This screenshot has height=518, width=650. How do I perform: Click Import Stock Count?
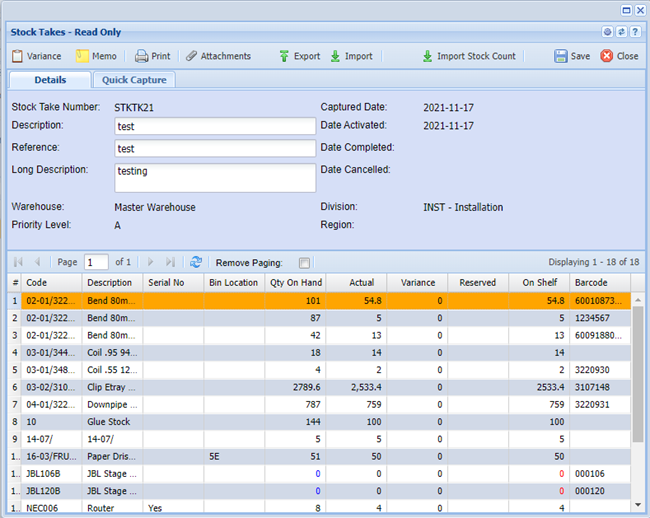tap(468, 56)
